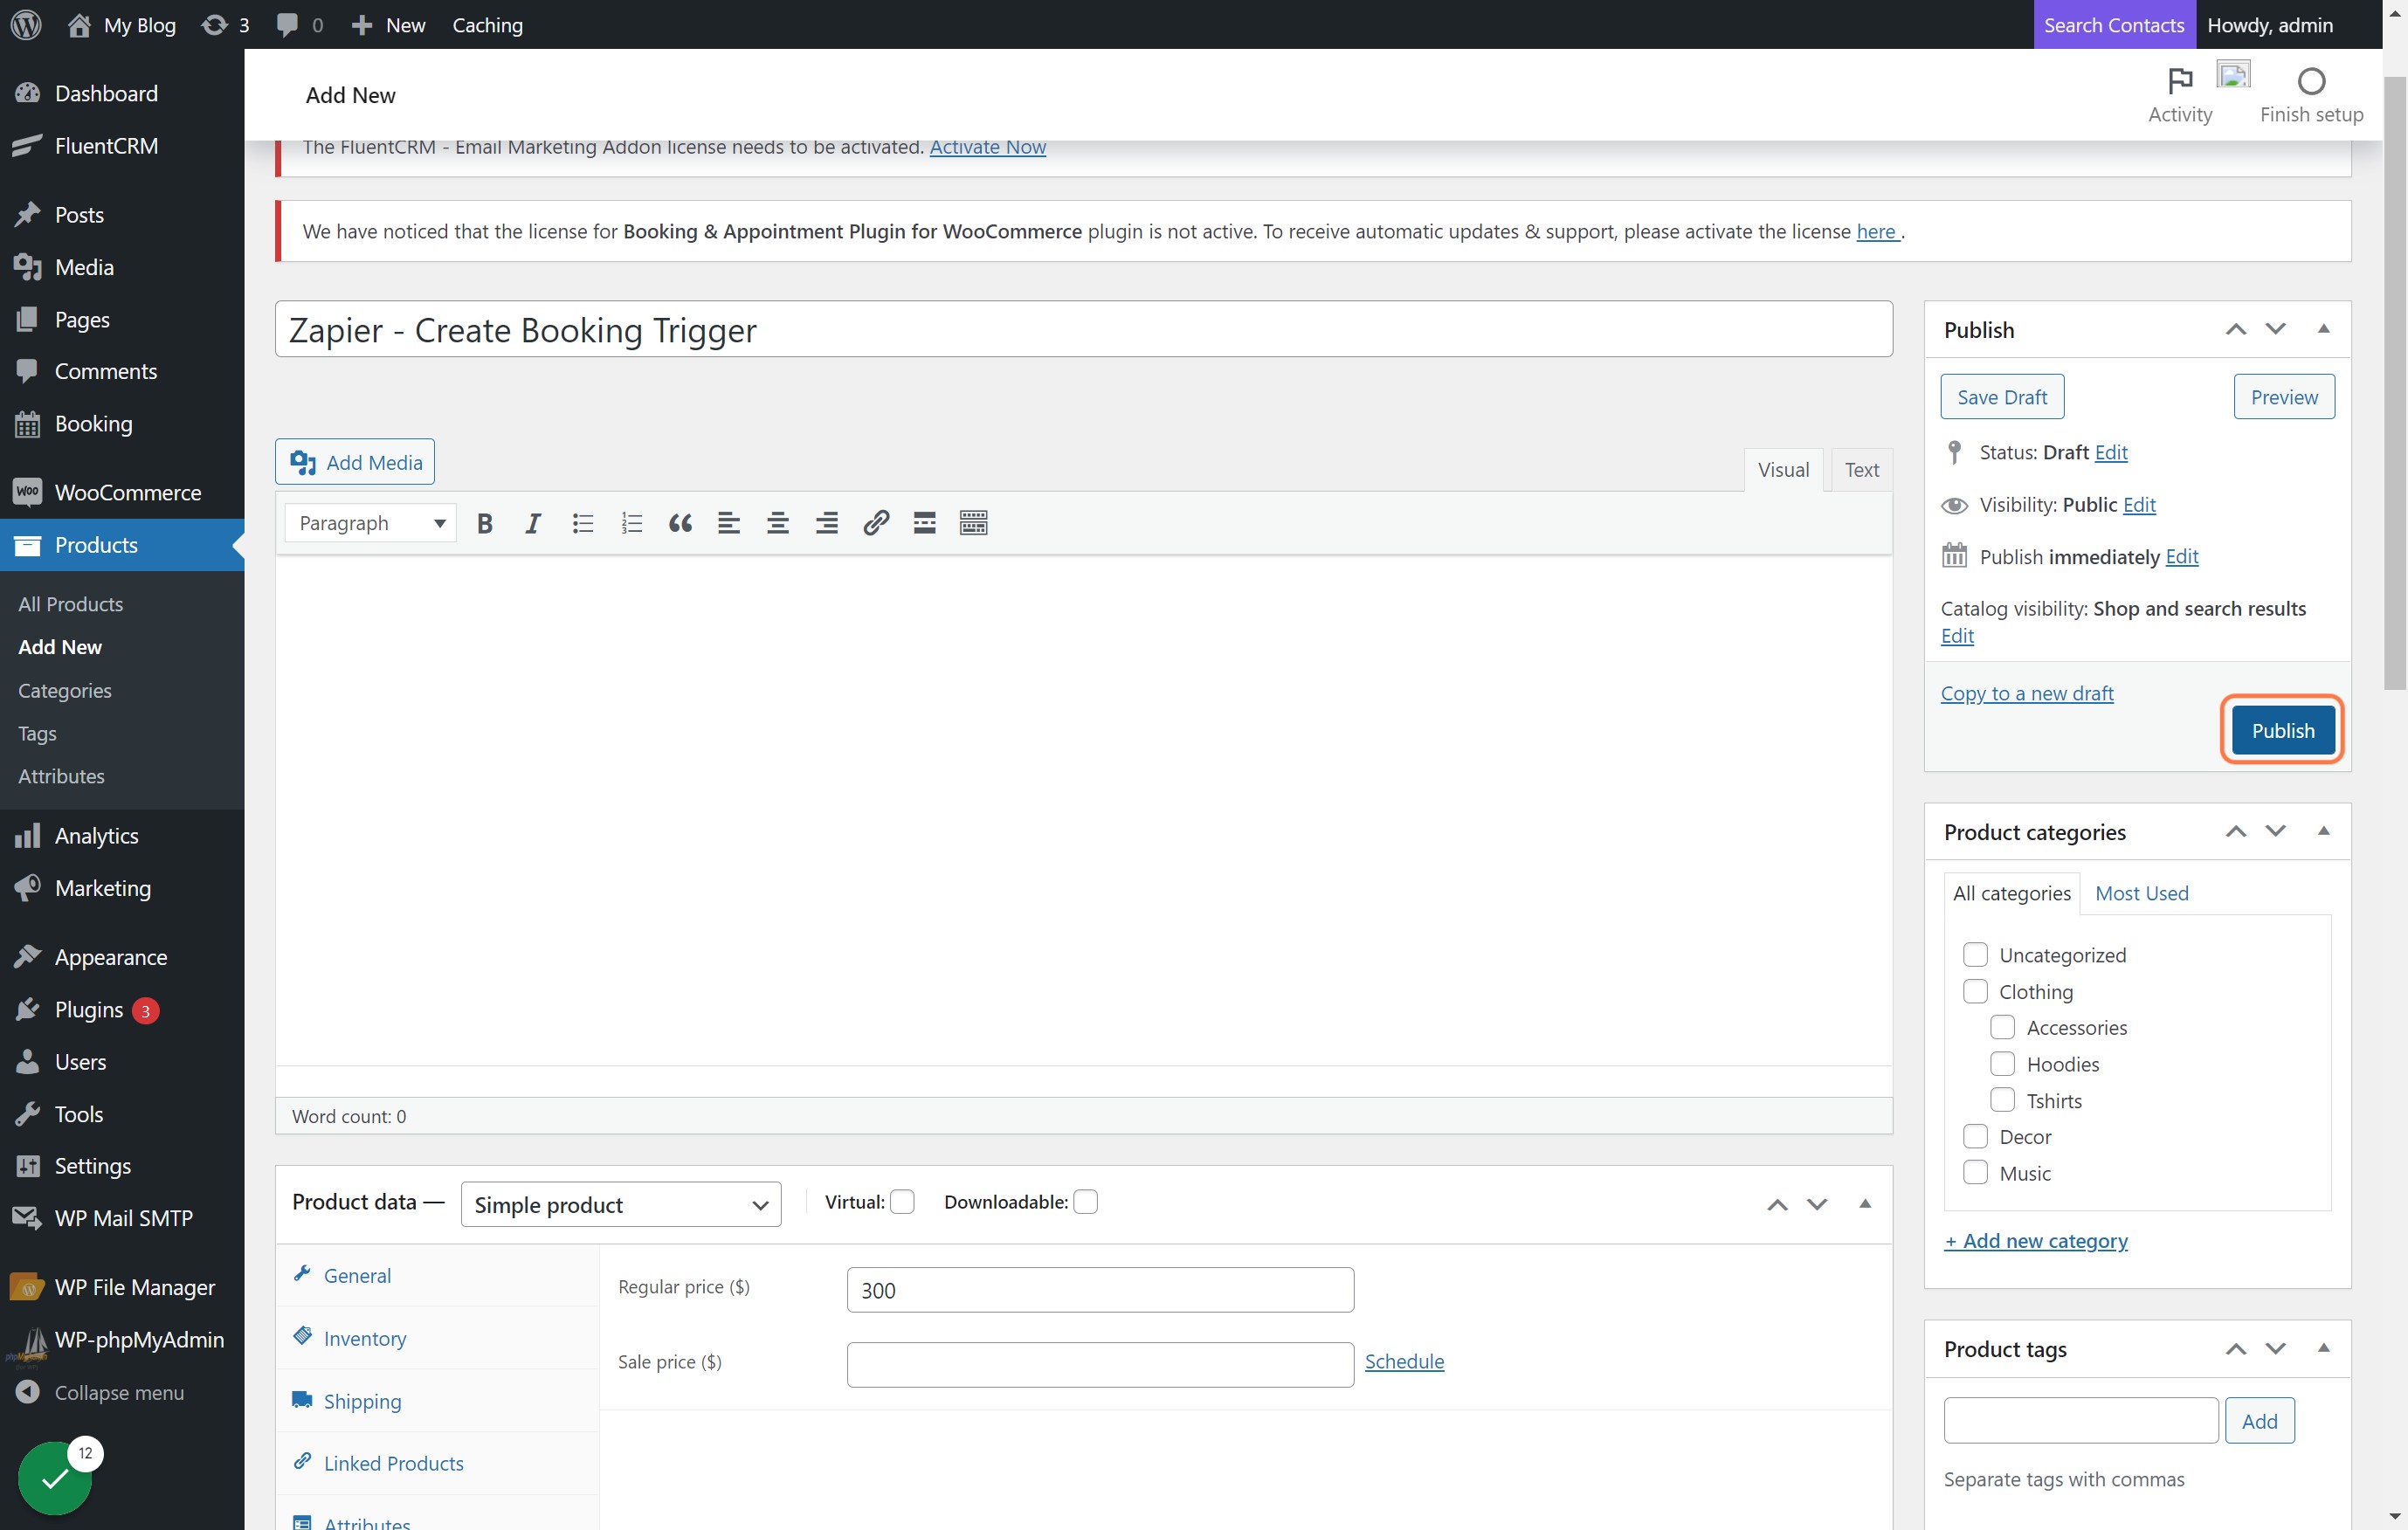Image resolution: width=2408 pixels, height=1530 pixels.
Task: Check the Music category
Action: [x=1975, y=1173]
